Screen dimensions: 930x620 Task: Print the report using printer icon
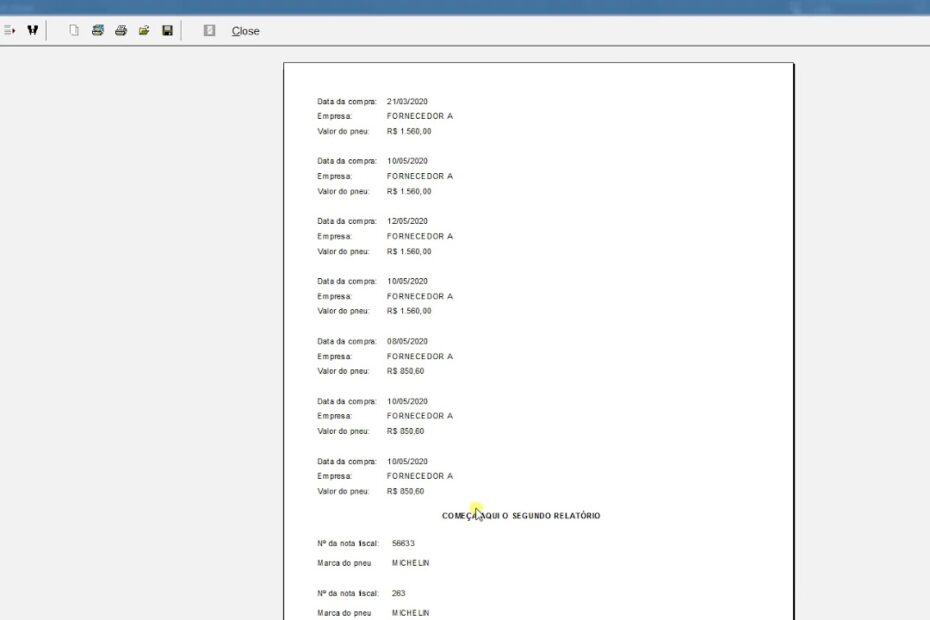(121, 31)
